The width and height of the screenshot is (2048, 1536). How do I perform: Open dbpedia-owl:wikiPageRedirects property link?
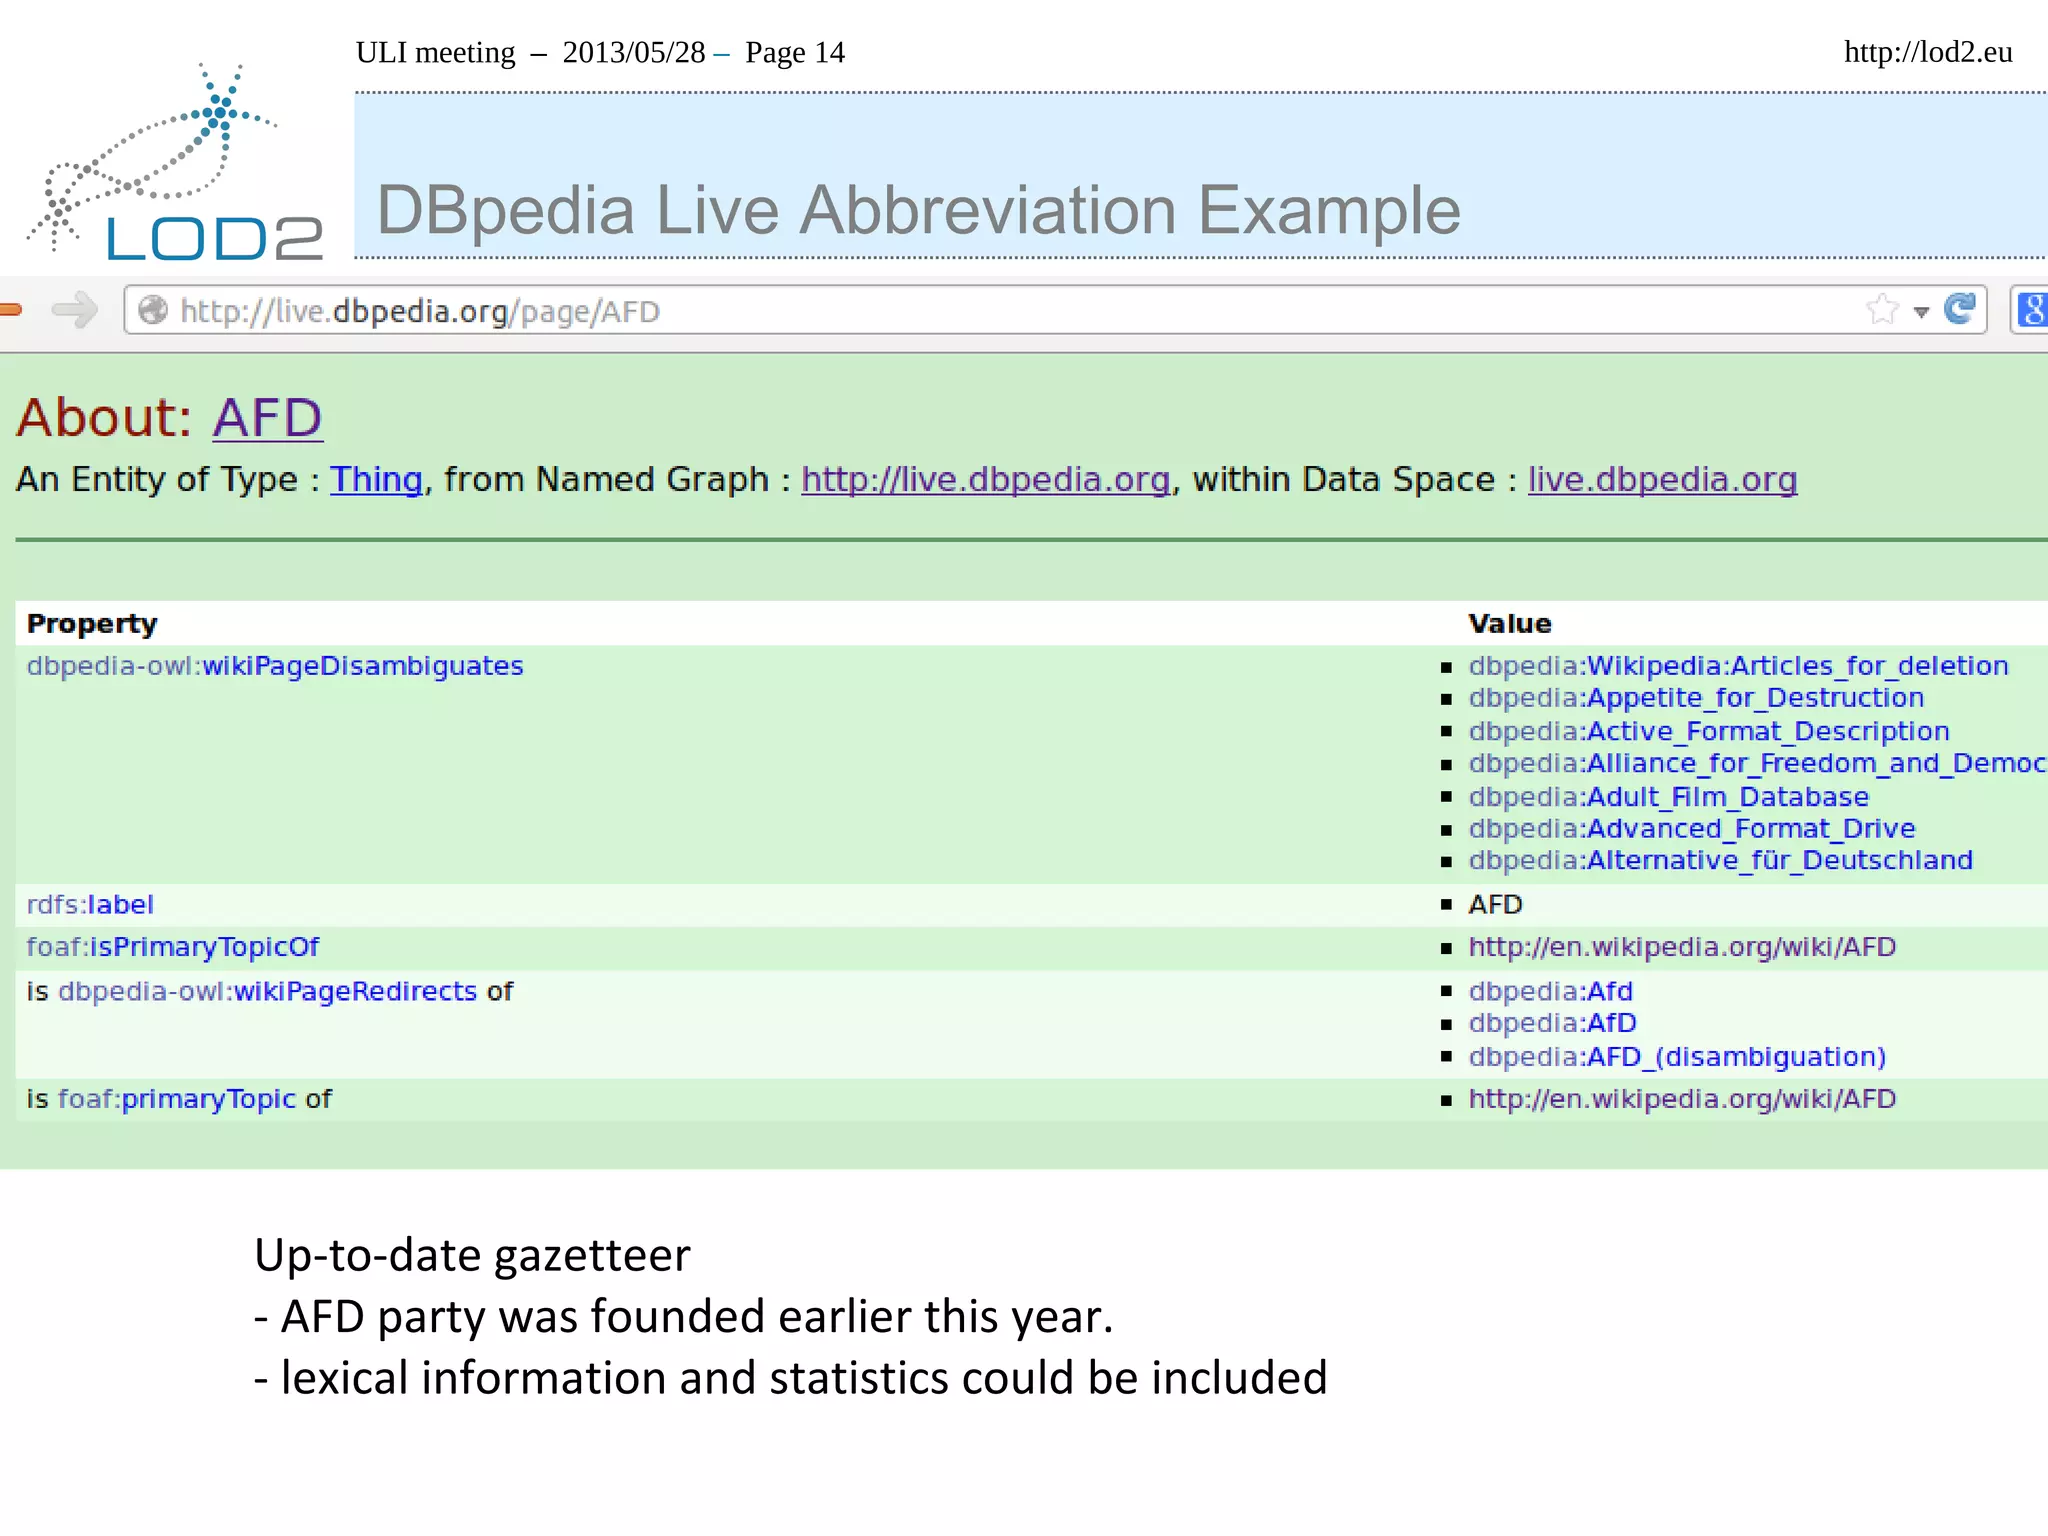pos(268,991)
